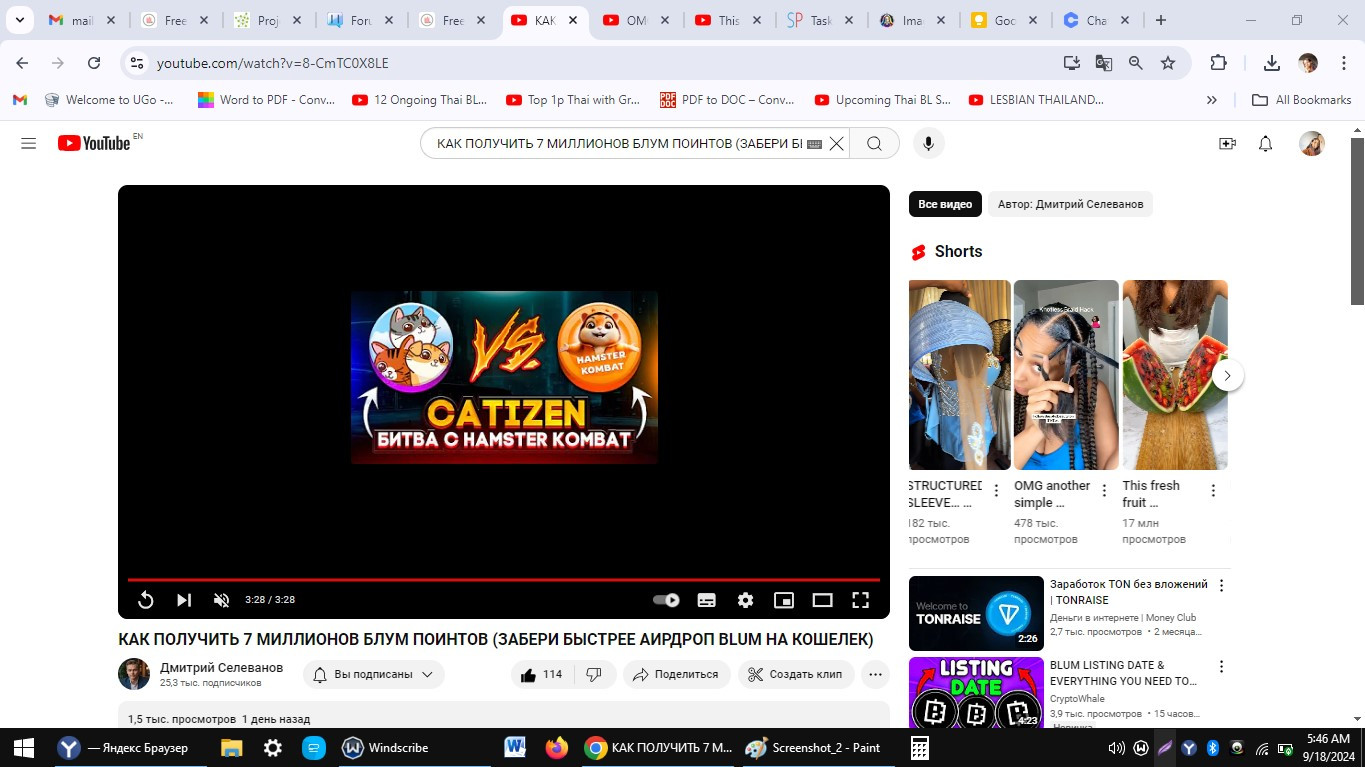Go back to previous page
Screen dimensions: 1365x767
22,63
